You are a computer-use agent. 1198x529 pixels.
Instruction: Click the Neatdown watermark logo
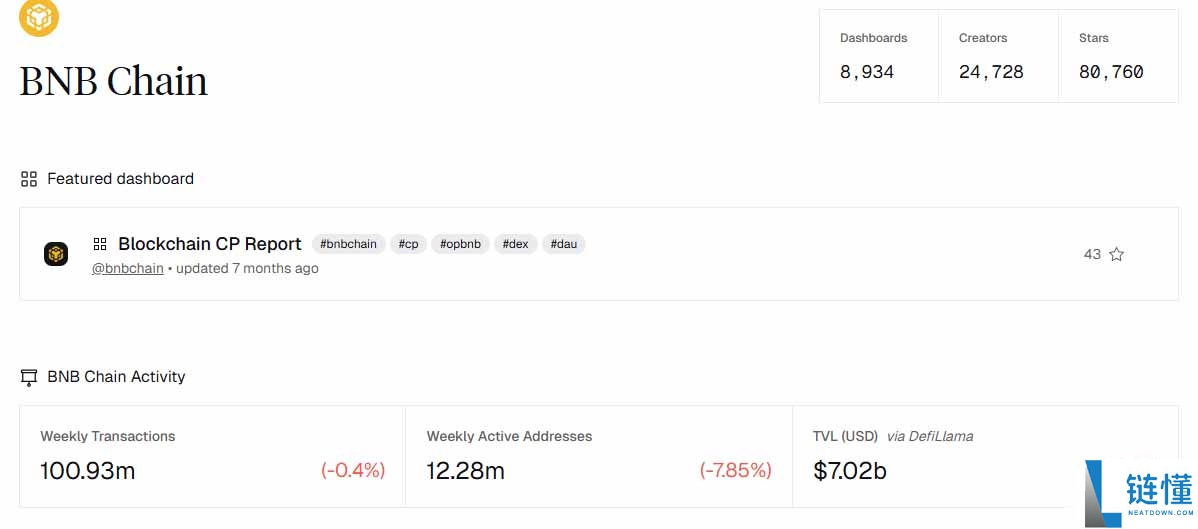pos(1138,493)
